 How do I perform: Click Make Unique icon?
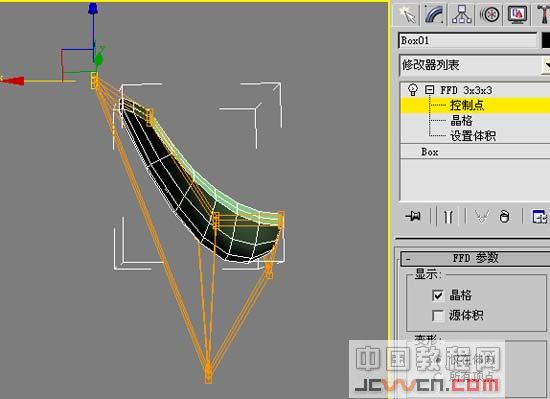[481, 217]
